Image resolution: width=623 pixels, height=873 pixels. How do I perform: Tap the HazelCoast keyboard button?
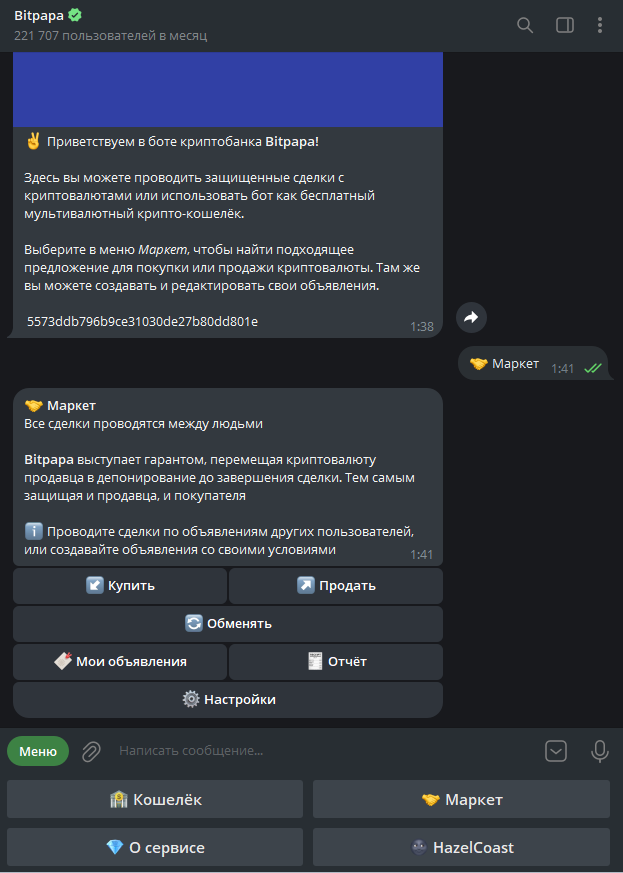pyautogui.click(x=461, y=847)
